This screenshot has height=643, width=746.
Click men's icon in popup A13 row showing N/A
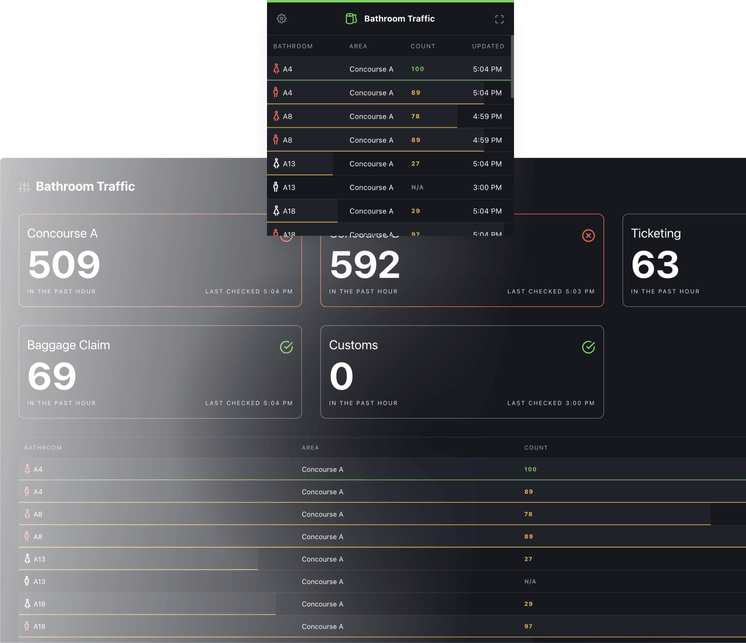275,187
